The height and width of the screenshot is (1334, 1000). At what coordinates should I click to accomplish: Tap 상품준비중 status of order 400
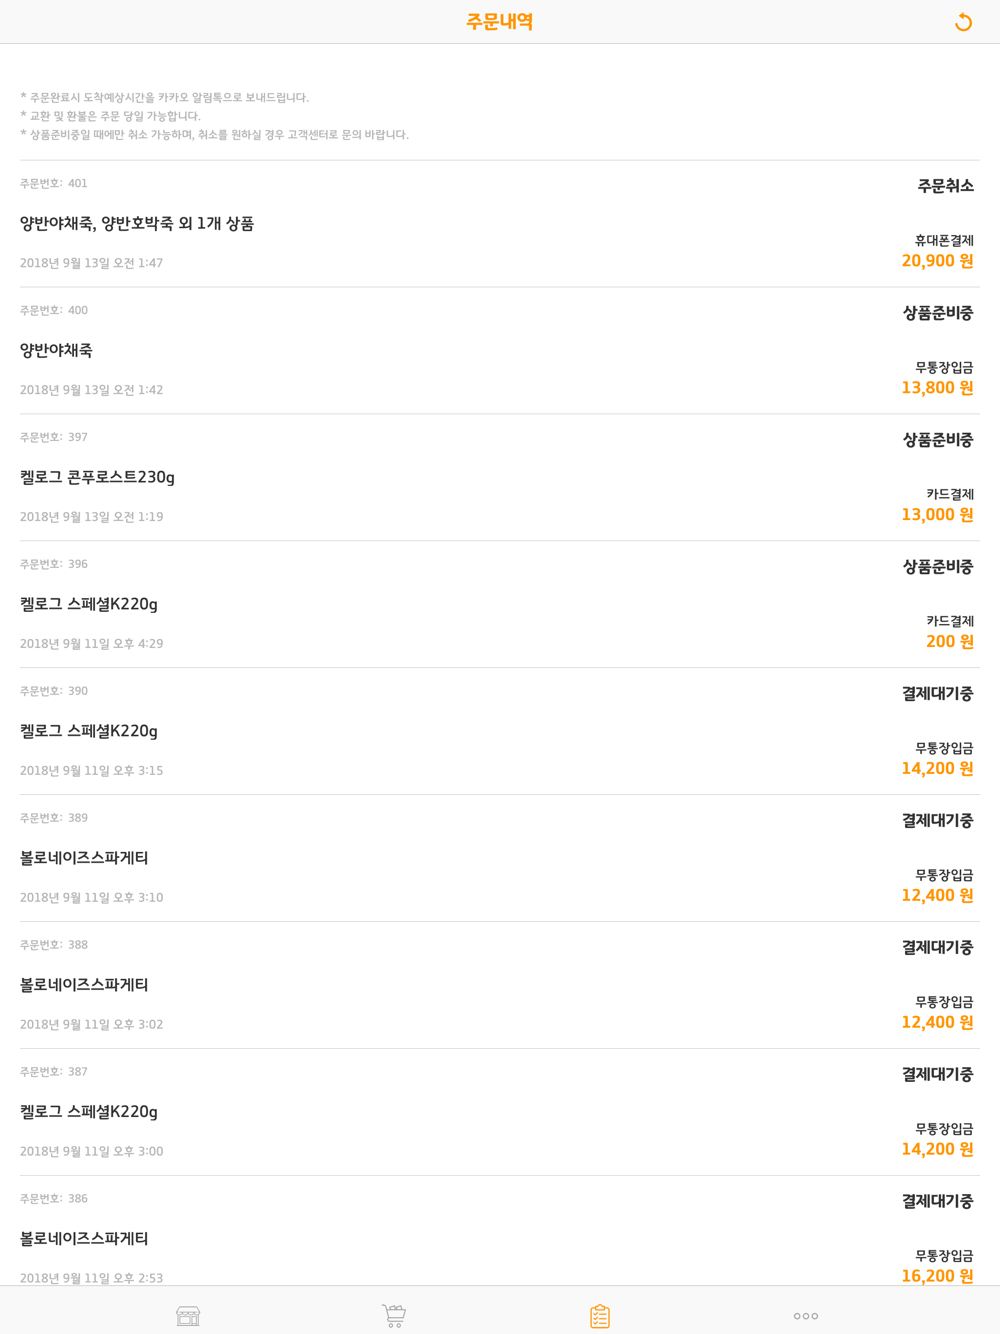[937, 313]
